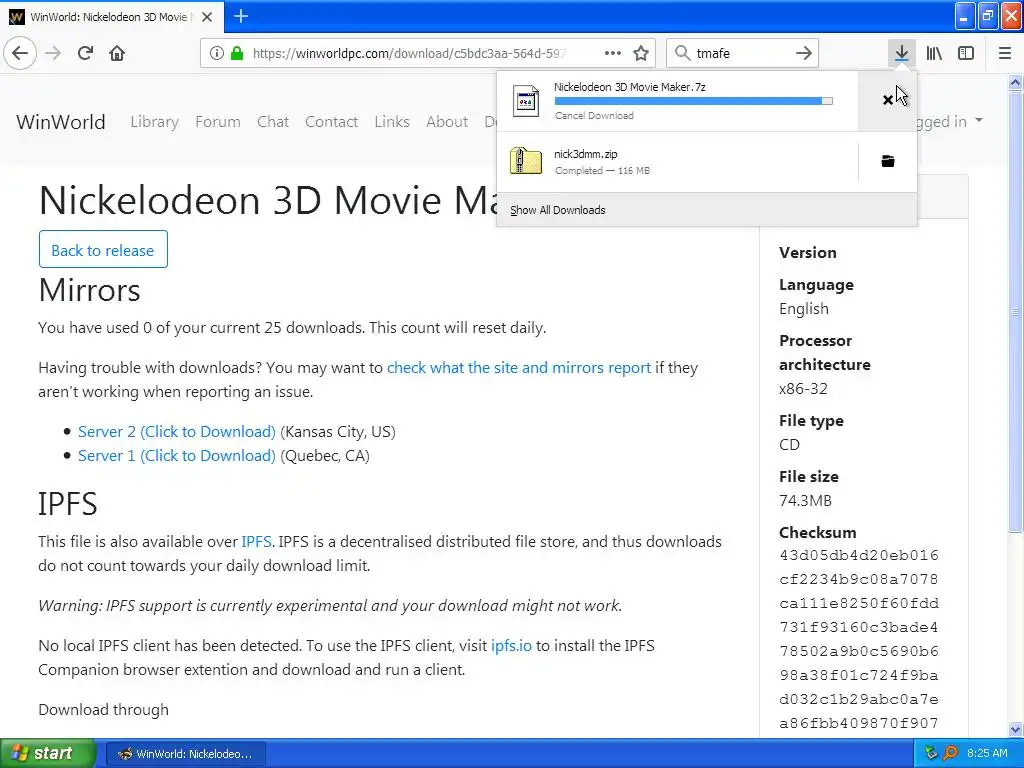
Task: Submit search with the go arrow
Action: coord(804,53)
